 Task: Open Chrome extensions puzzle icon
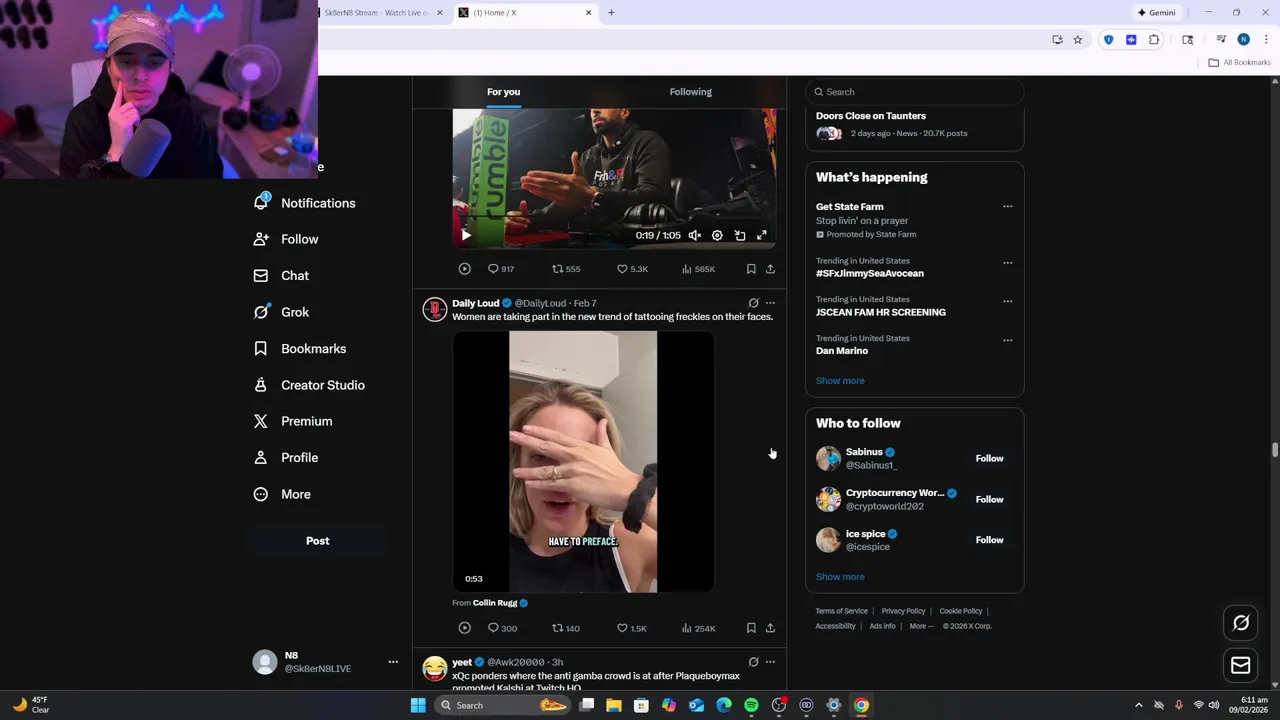coord(1154,40)
